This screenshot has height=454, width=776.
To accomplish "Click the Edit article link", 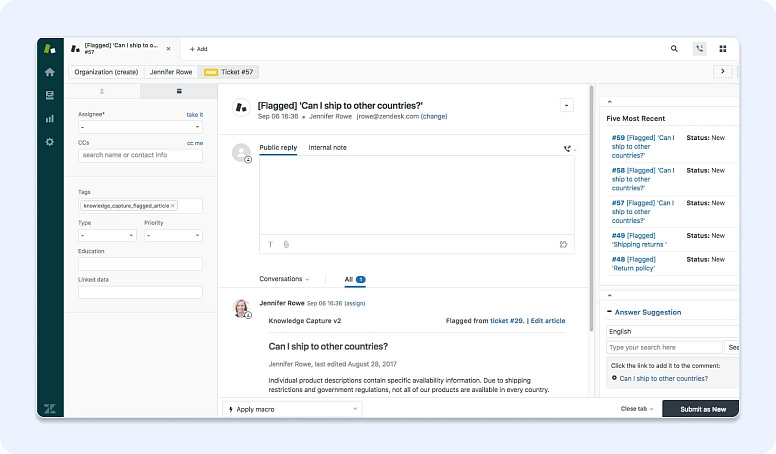I will click(547, 321).
